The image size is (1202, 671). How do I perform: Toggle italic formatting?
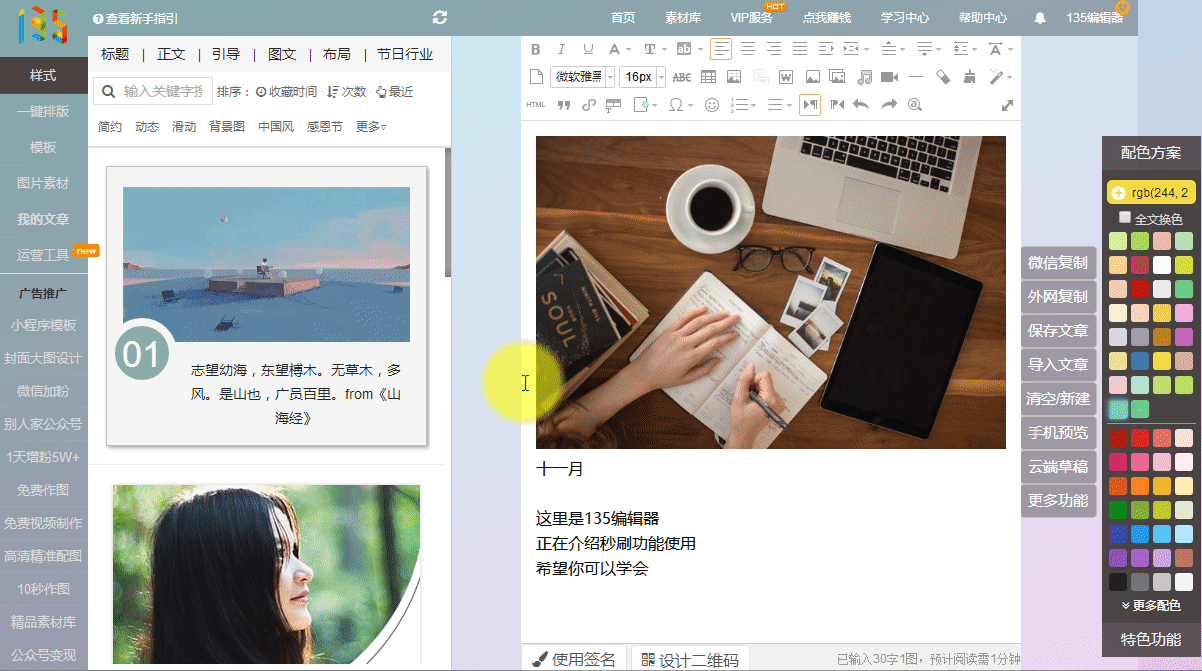561,49
